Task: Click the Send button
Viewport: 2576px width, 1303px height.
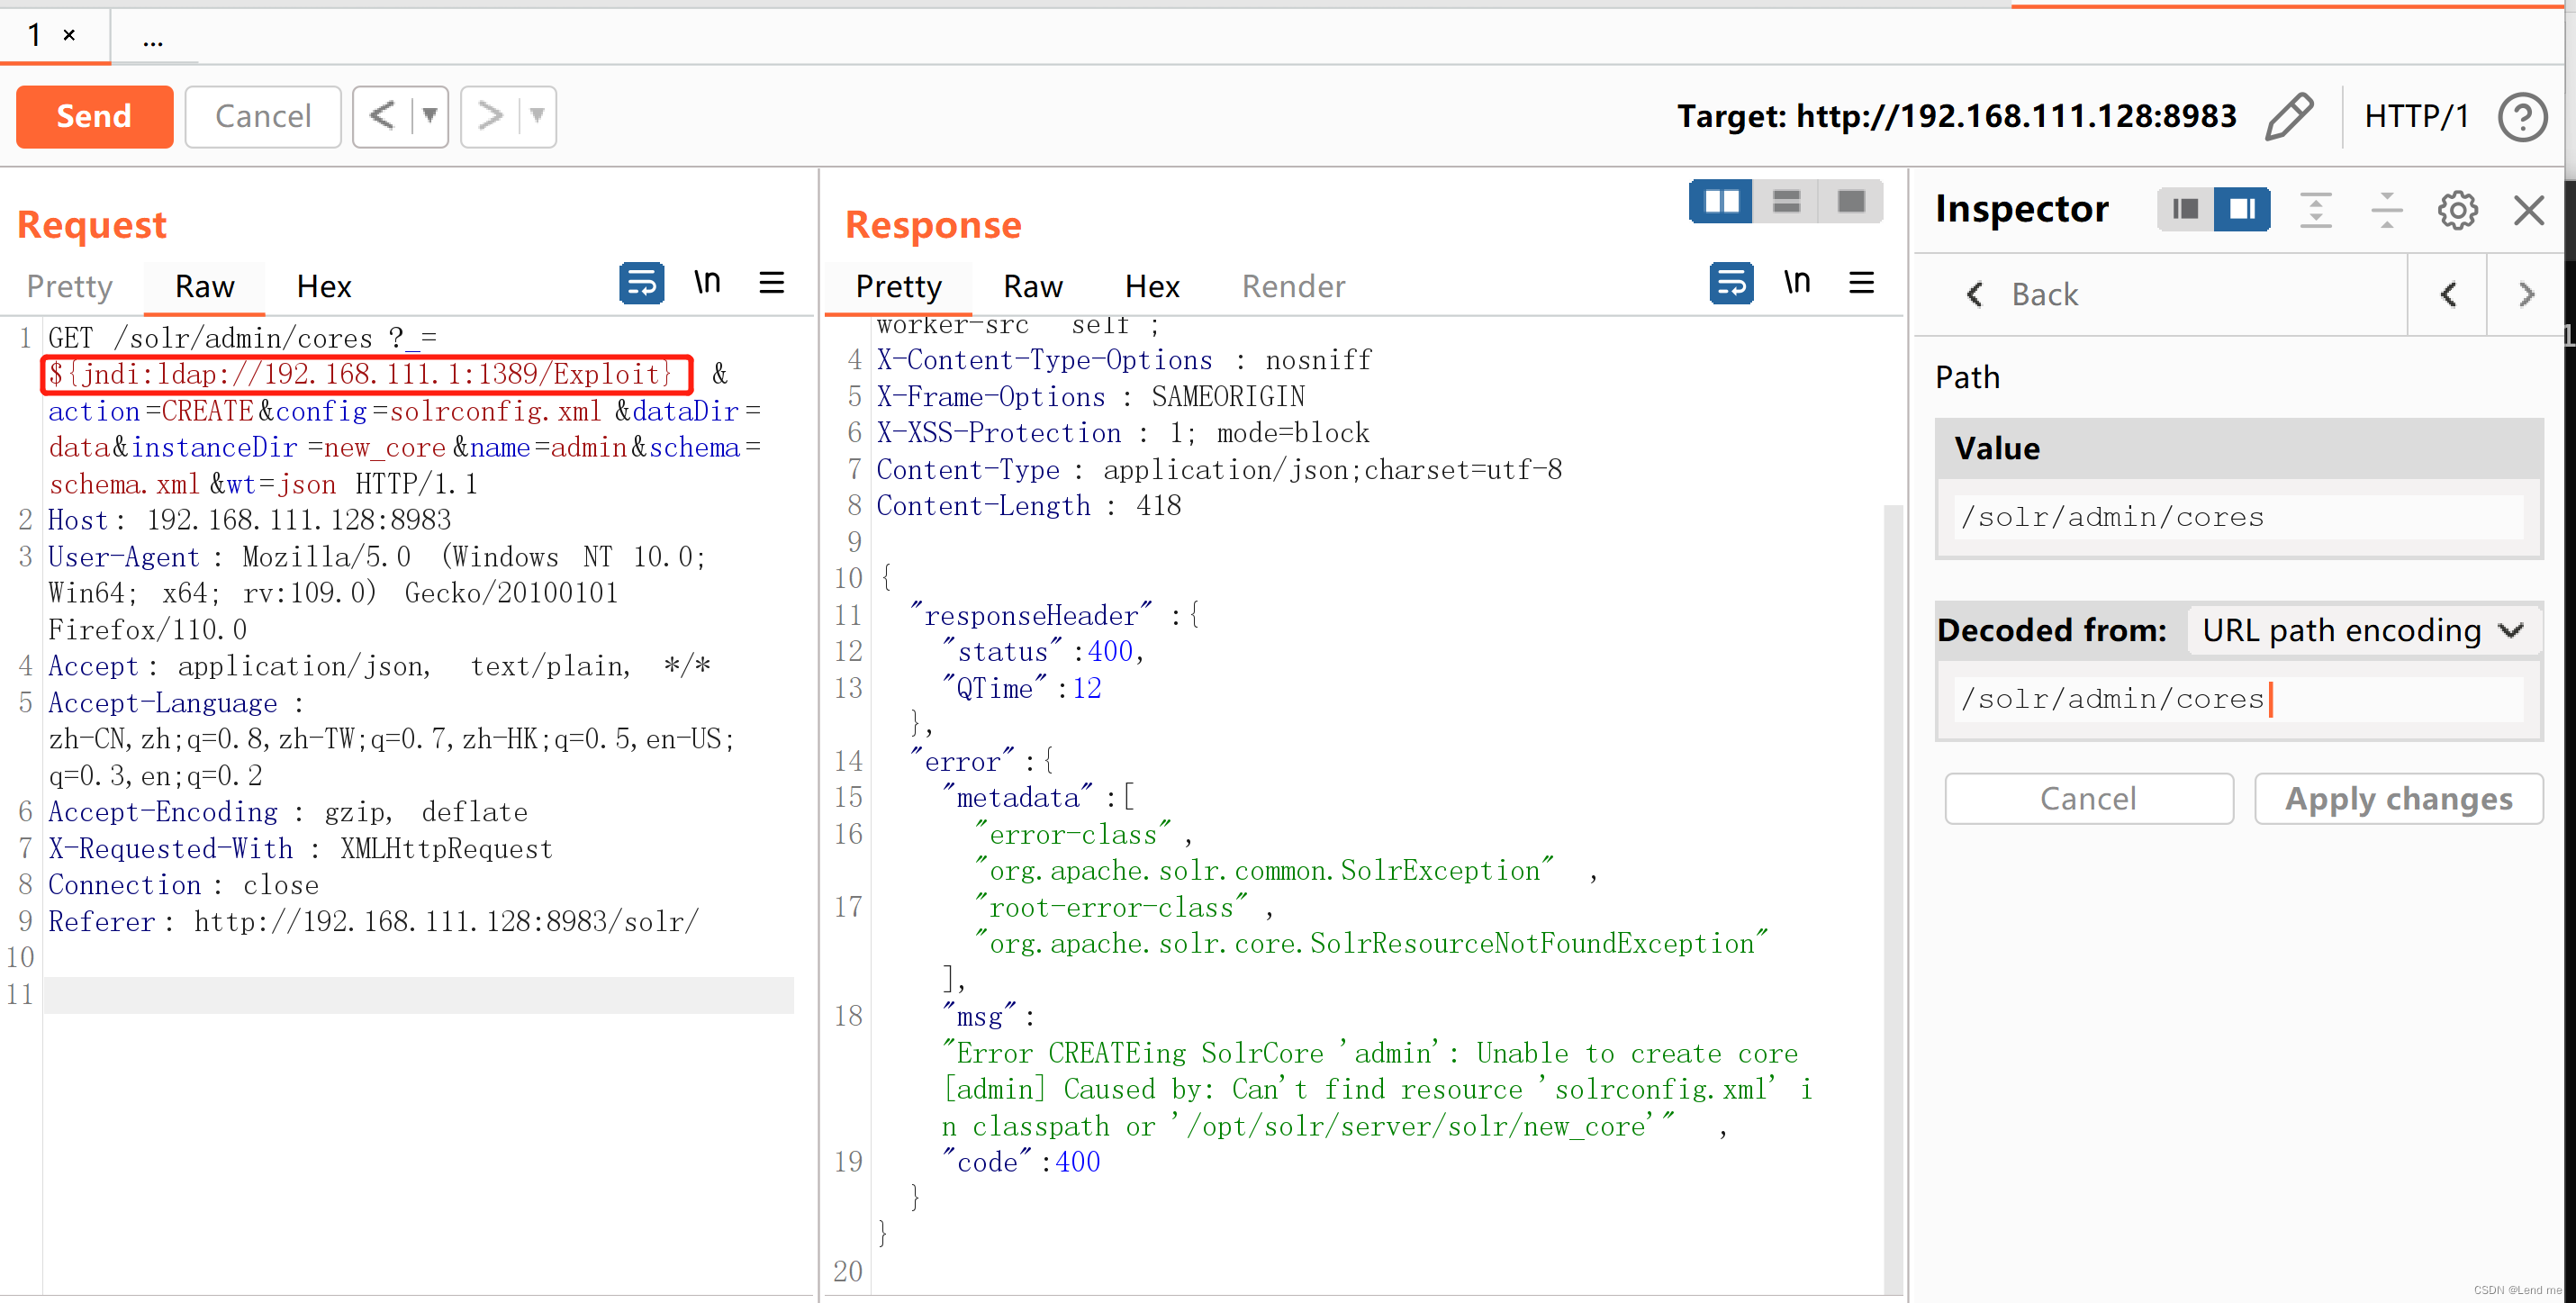Action: (x=94, y=116)
